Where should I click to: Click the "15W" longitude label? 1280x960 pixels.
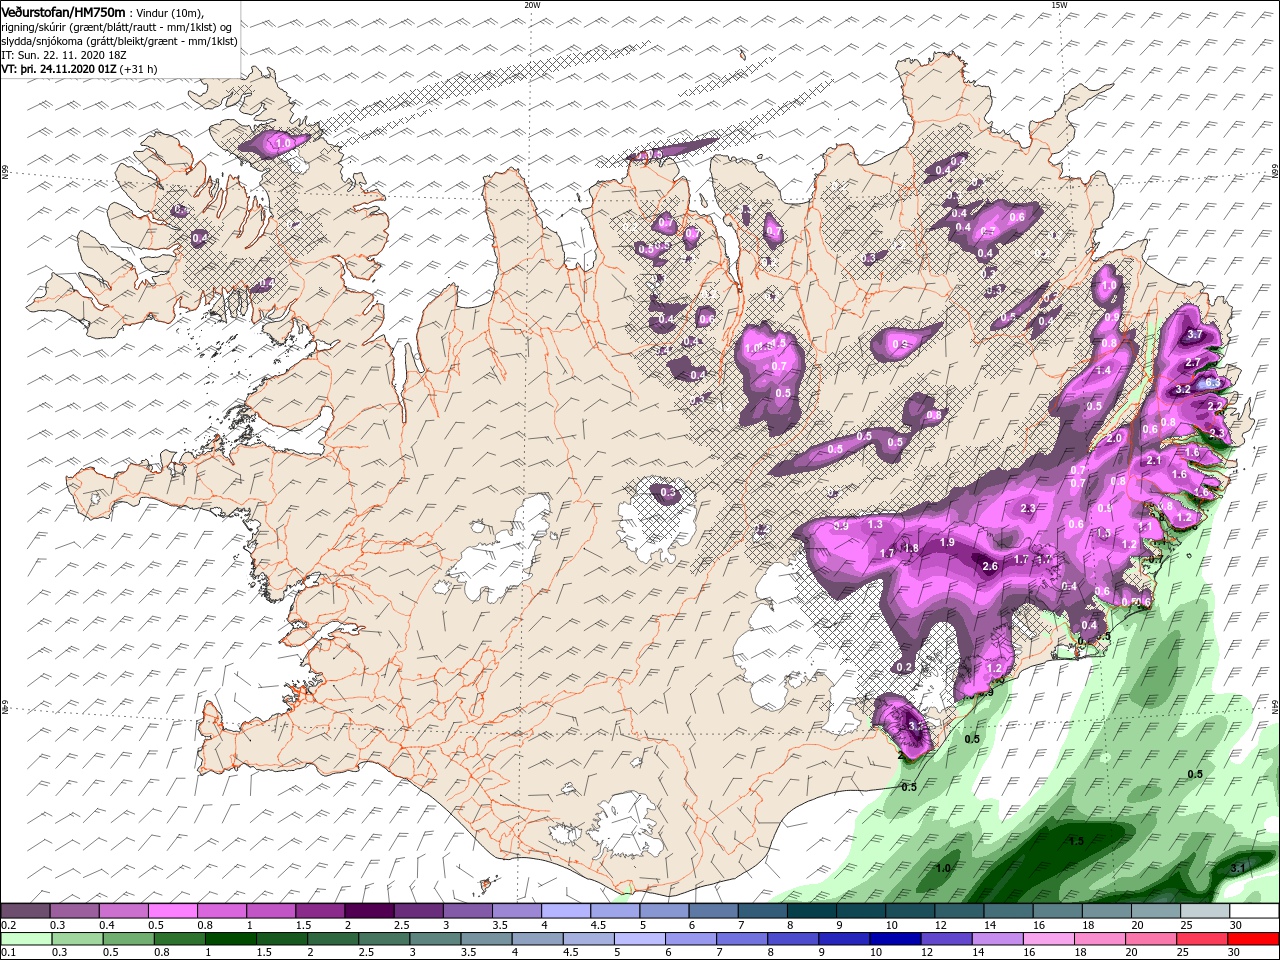[1059, 5]
